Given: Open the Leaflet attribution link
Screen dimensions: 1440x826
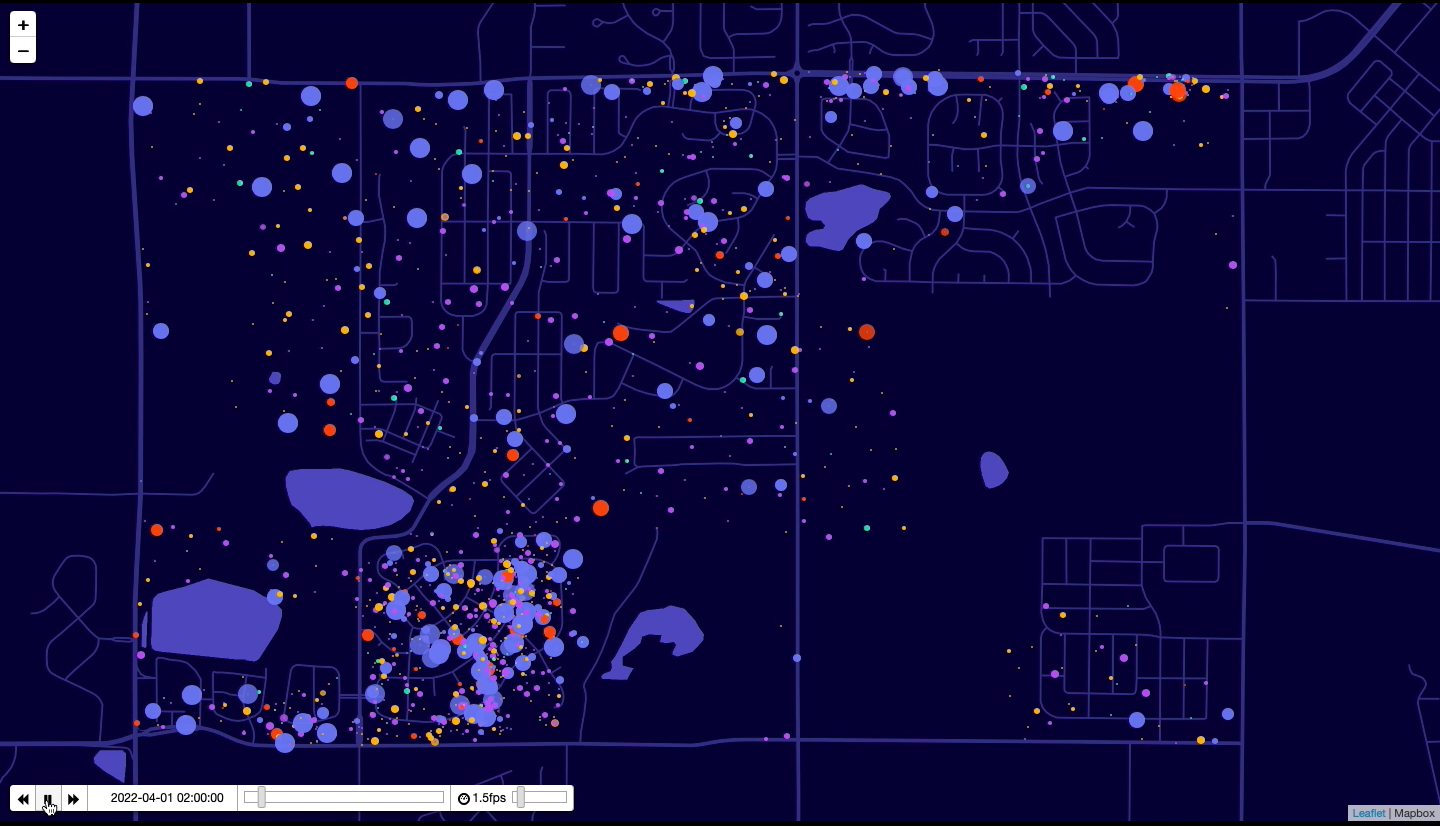Looking at the screenshot, I should (x=1368, y=813).
